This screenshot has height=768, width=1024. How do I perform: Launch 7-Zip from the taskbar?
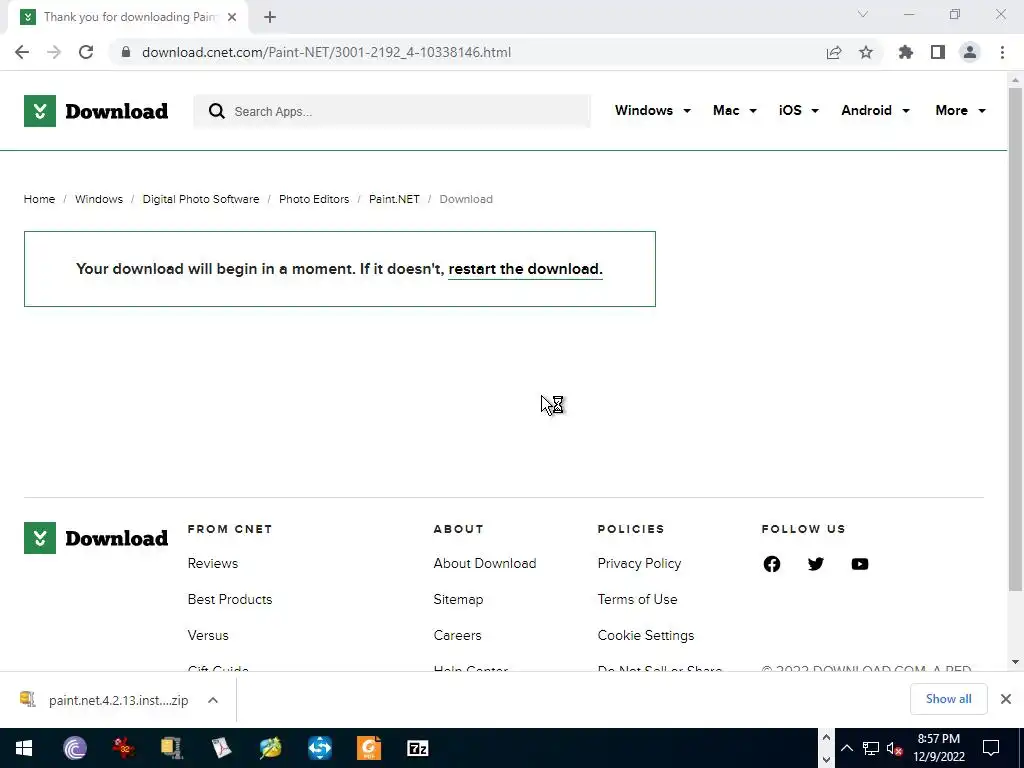pyautogui.click(x=417, y=748)
